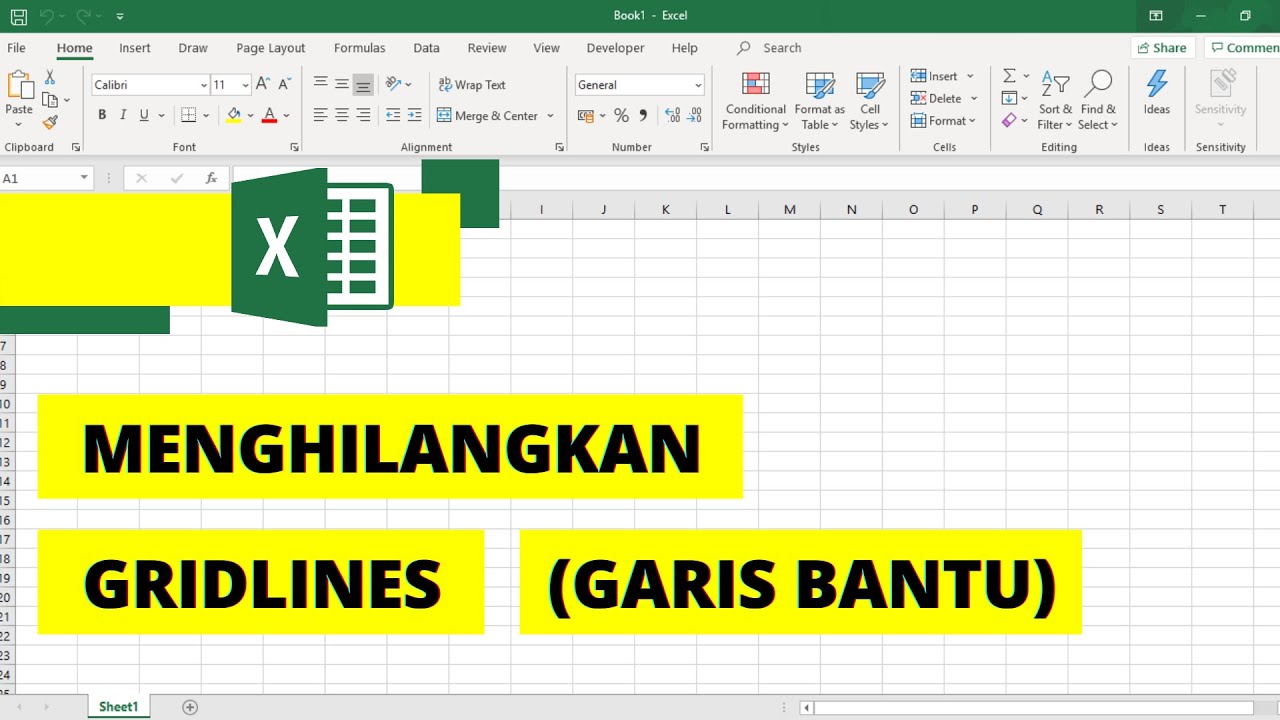1280x720 pixels.
Task: Open Cell Styles gallery
Action: (x=870, y=101)
